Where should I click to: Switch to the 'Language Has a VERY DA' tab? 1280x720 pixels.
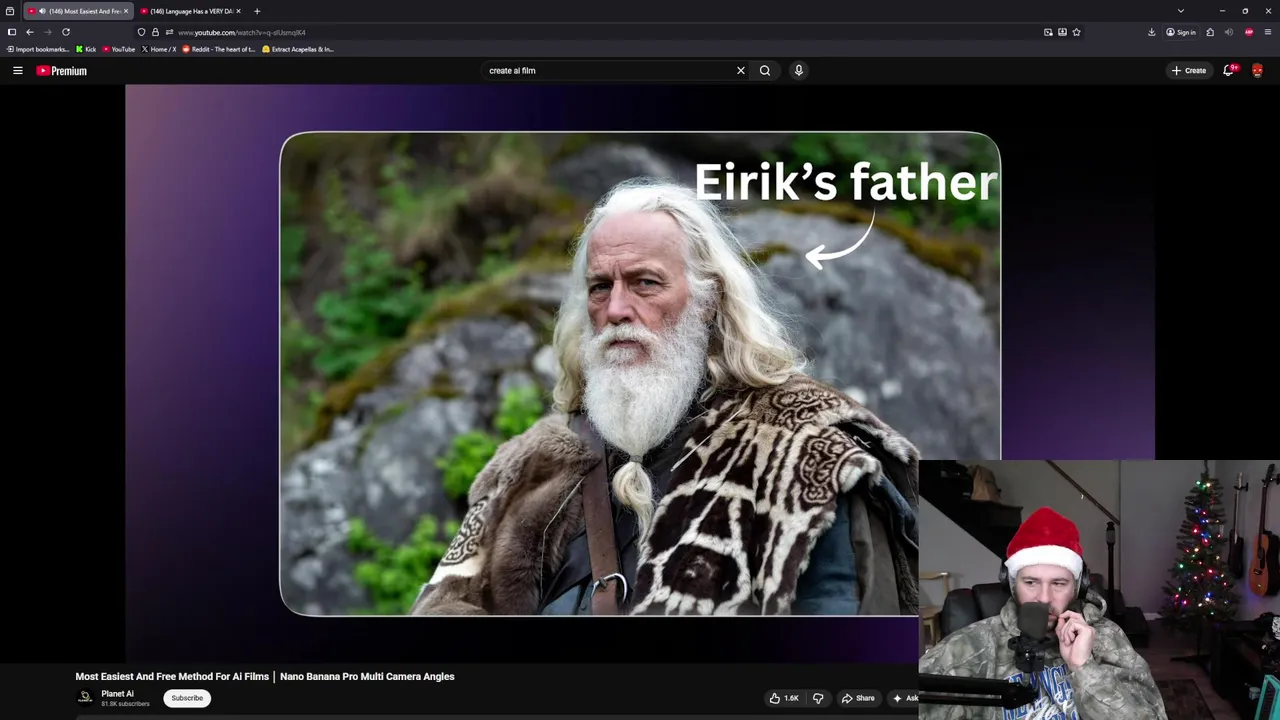[190, 11]
